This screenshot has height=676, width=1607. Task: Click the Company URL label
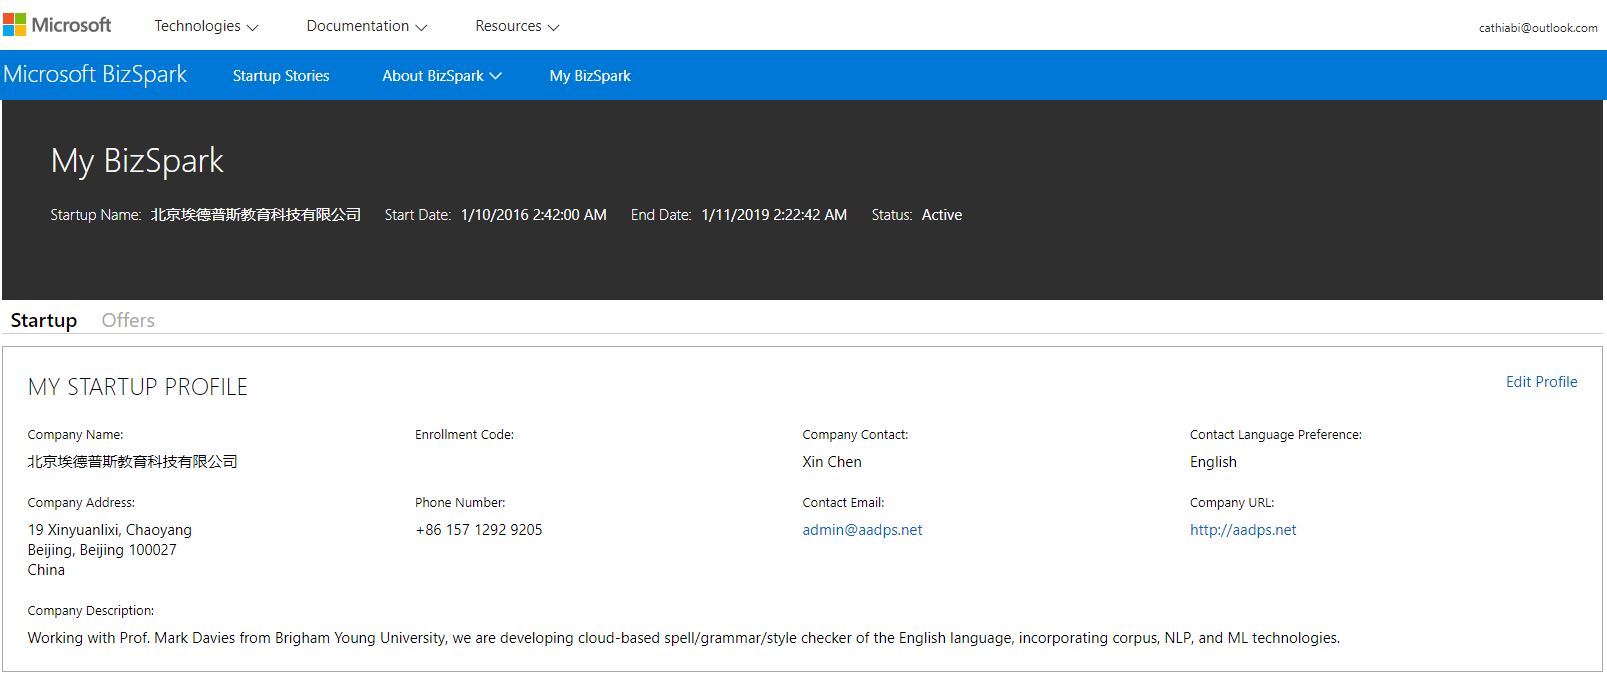click(x=1232, y=503)
